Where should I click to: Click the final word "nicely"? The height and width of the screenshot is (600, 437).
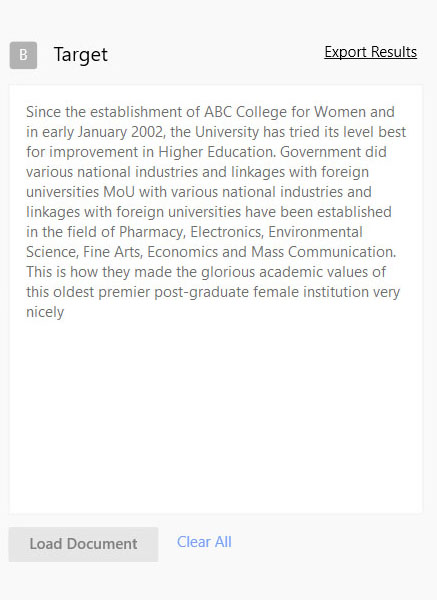pos(45,312)
